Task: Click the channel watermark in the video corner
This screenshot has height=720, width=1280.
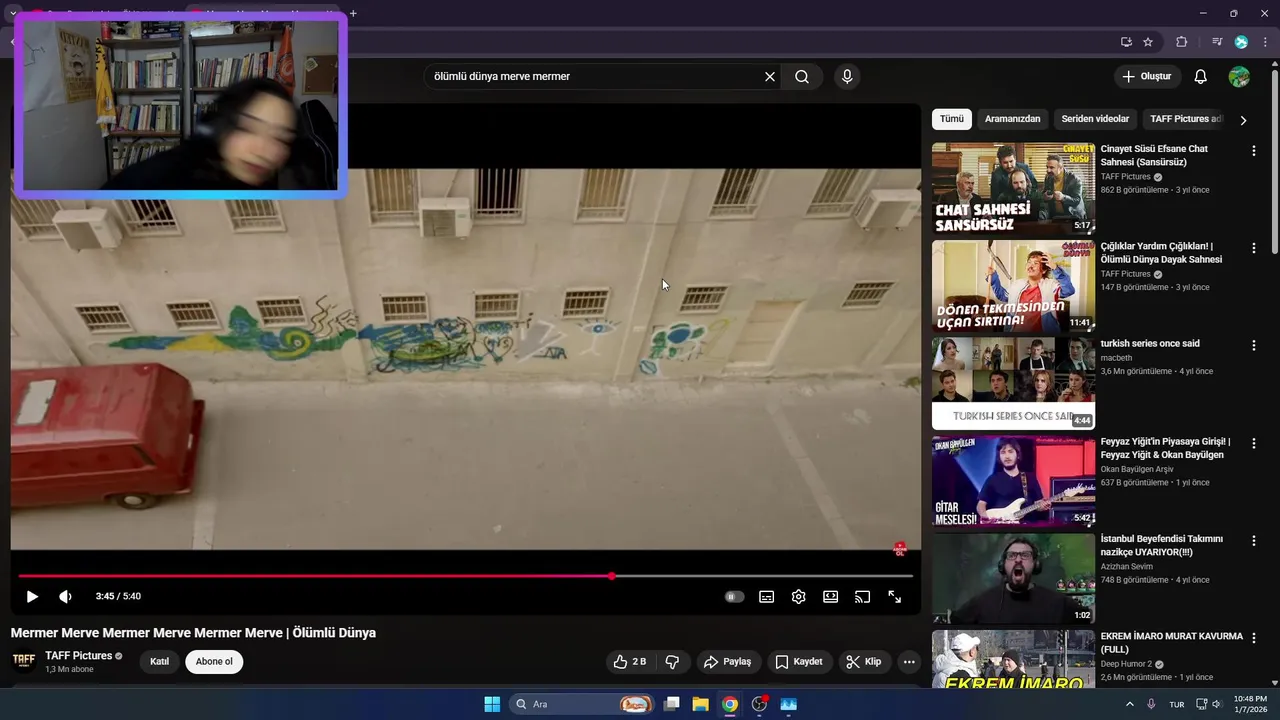Action: coord(899,549)
